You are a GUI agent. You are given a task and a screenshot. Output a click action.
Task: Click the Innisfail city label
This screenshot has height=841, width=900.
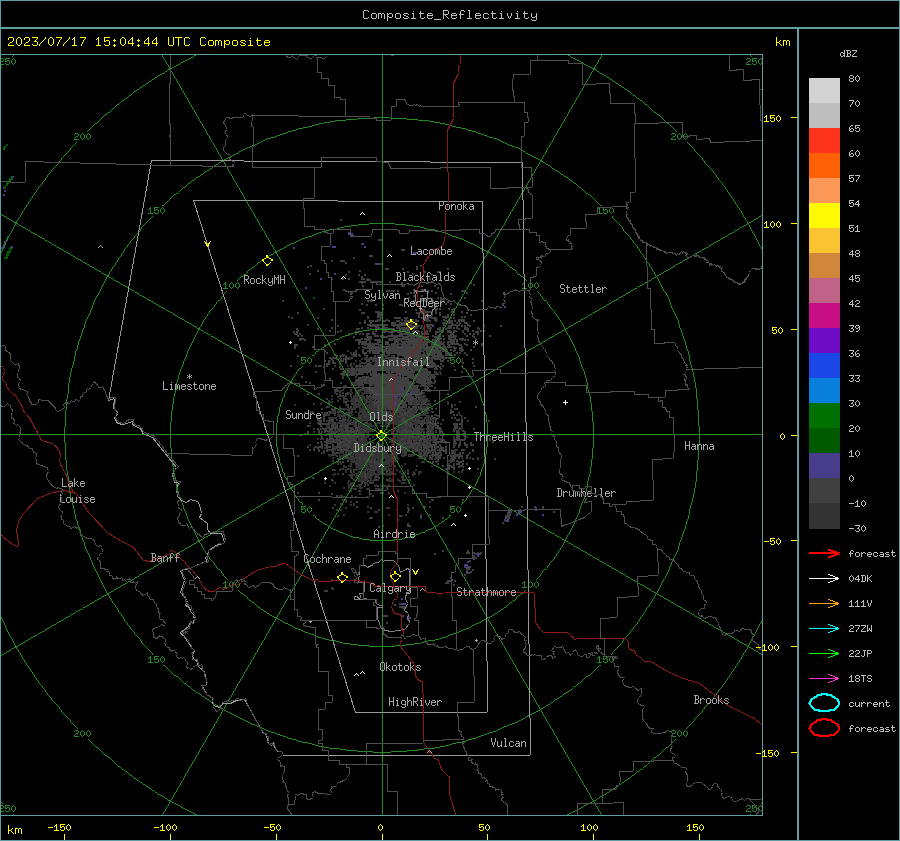tap(403, 362)
